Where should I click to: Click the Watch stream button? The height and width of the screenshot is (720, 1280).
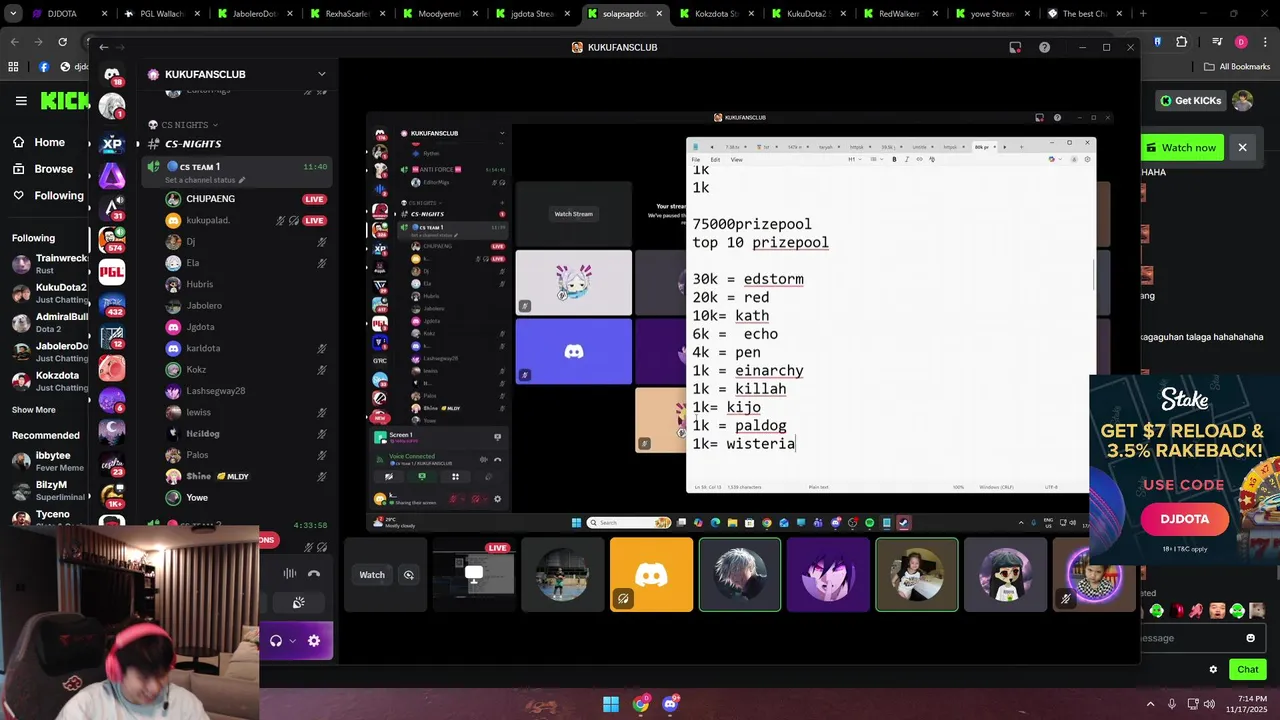tap(372, 575)
